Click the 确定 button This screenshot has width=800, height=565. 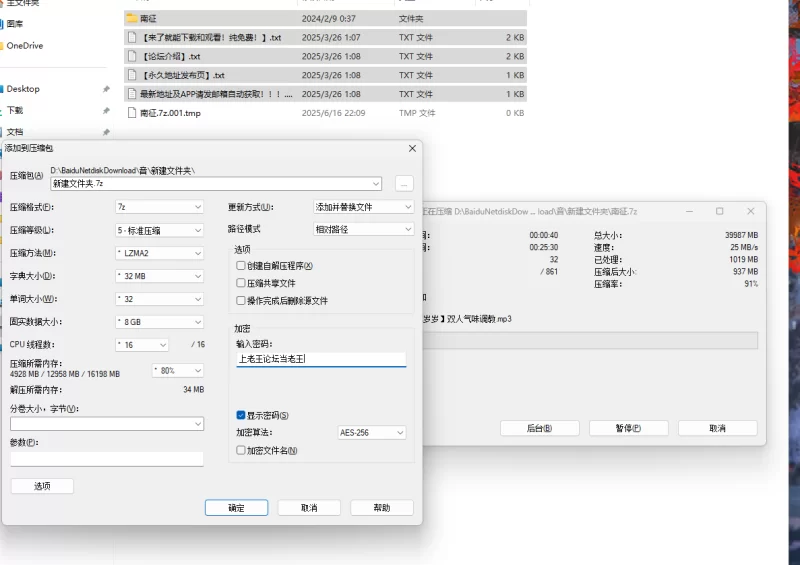236,508
